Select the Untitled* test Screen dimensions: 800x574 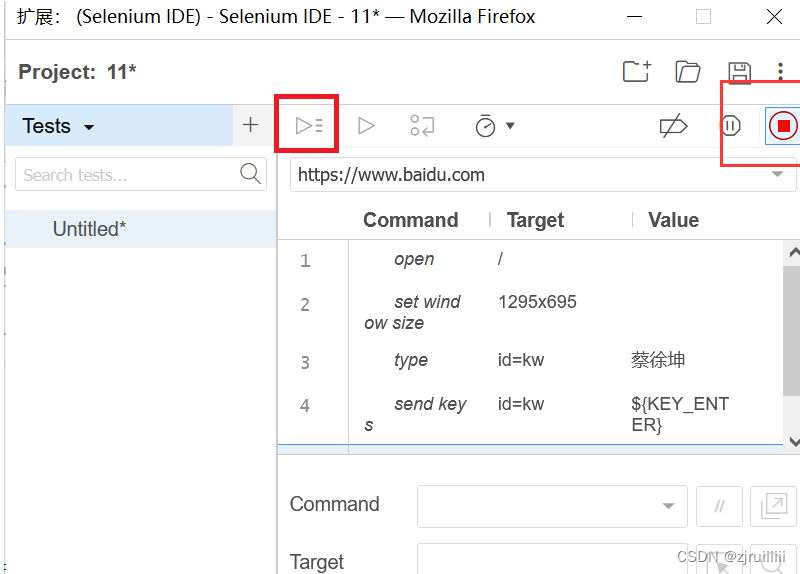coord(141,229)
